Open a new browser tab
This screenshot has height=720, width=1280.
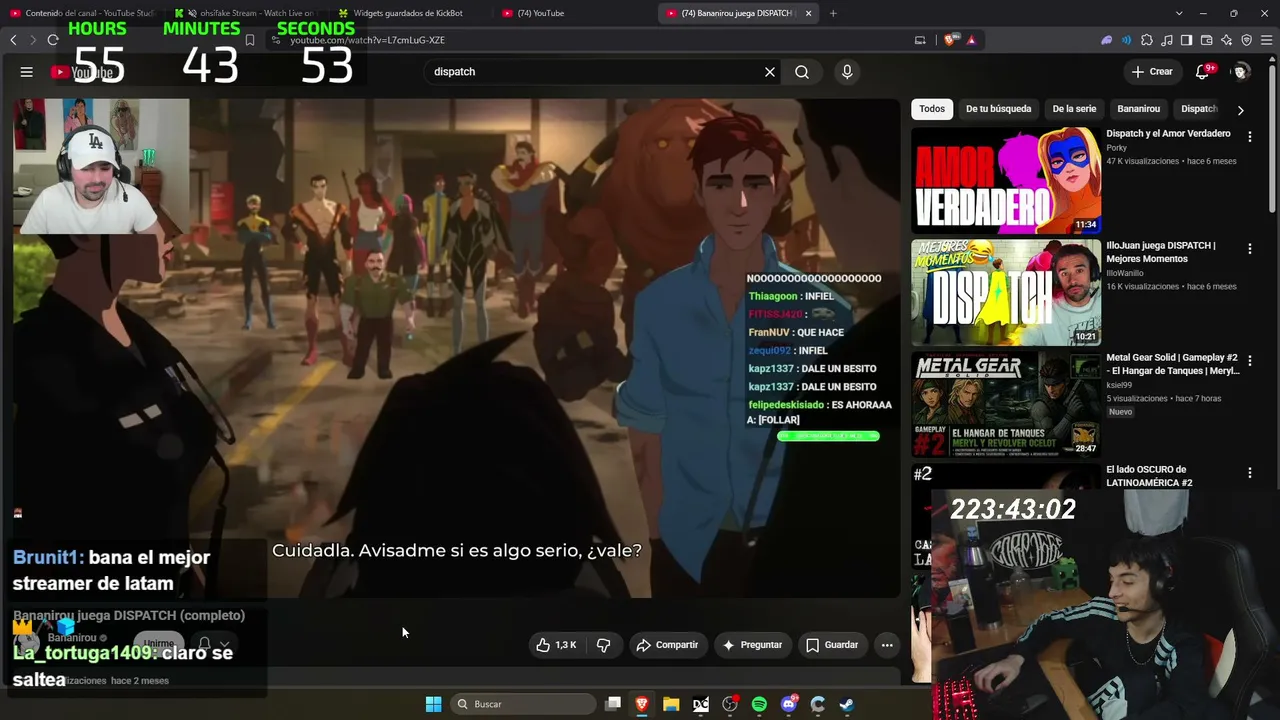[x=833, y=13]
